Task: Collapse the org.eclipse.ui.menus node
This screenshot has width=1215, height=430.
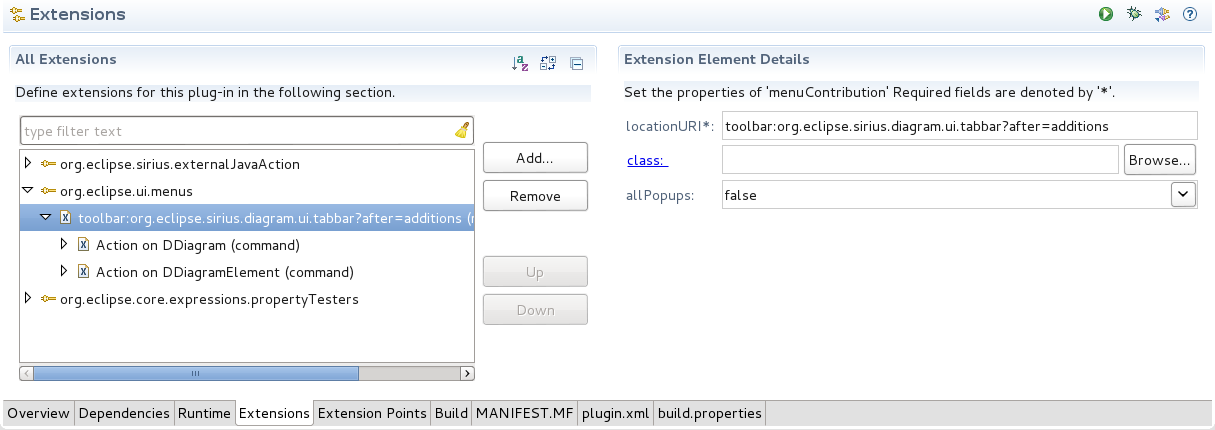Action: pyautogui.click(x=28, y=190)
